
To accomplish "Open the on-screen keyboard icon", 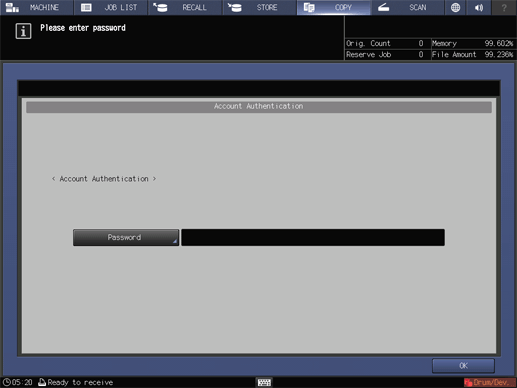I will (x=264, y=382).
